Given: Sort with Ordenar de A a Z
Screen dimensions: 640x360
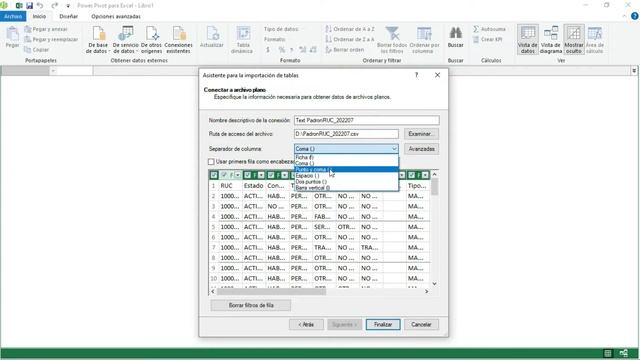Looking at the screenshot, I should click(350, 29).
